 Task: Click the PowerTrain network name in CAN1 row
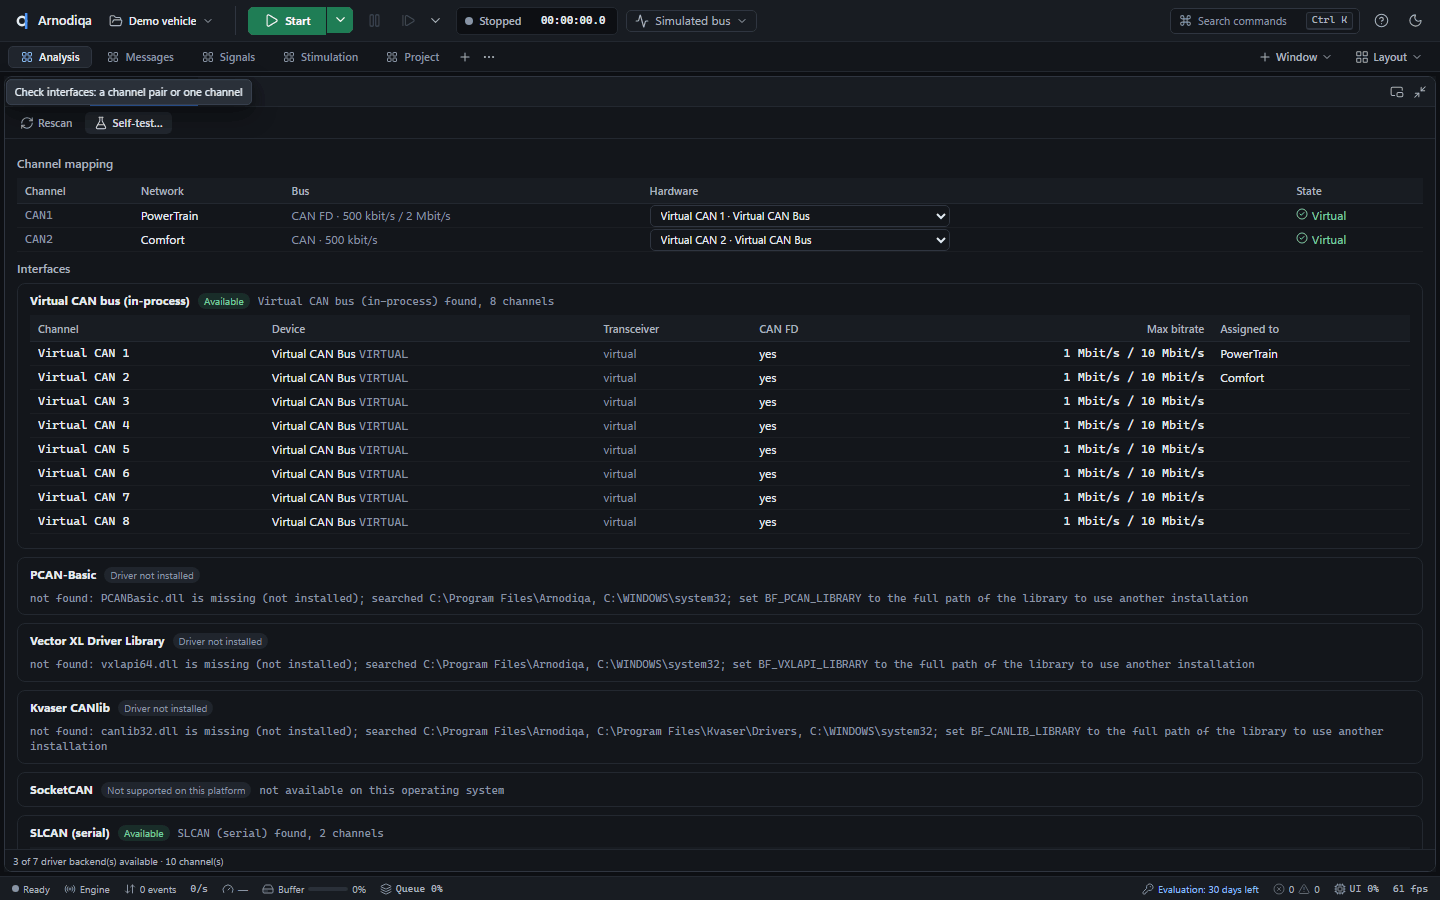[169, 216]
